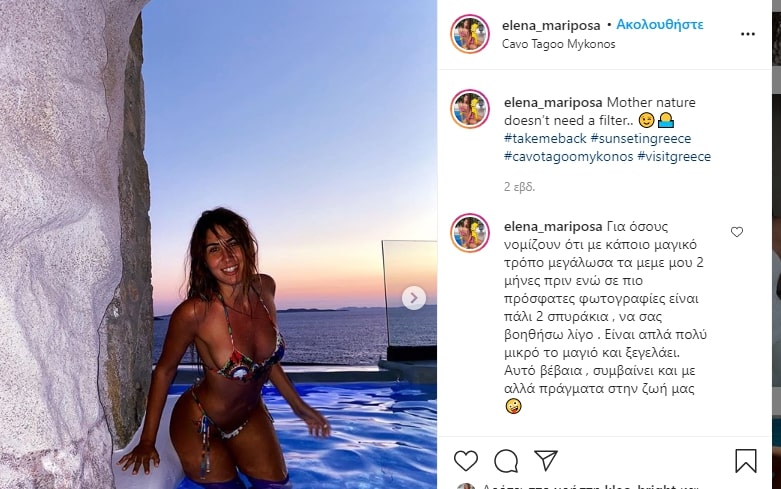
Task: Open the #visitgreece hashtag
Action: click(x=674, y=156)
